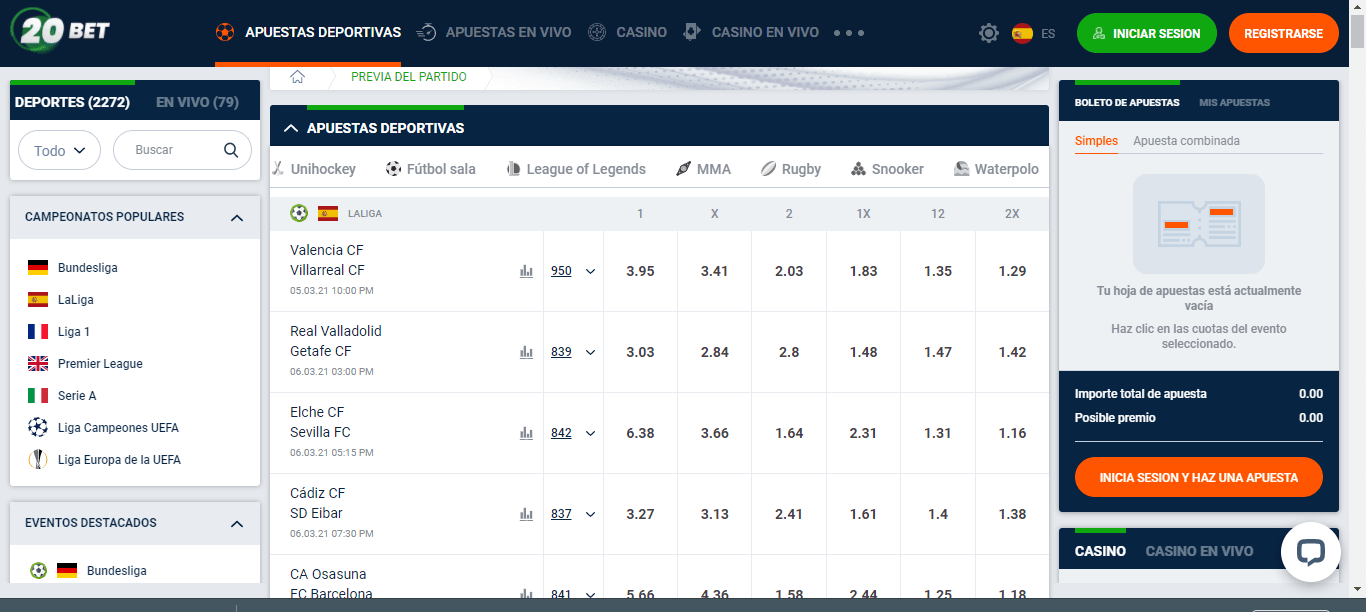Collapse the Apuestas Deportivas panel
Screen dimensions: 1366x612
click(x=291, y=128)
